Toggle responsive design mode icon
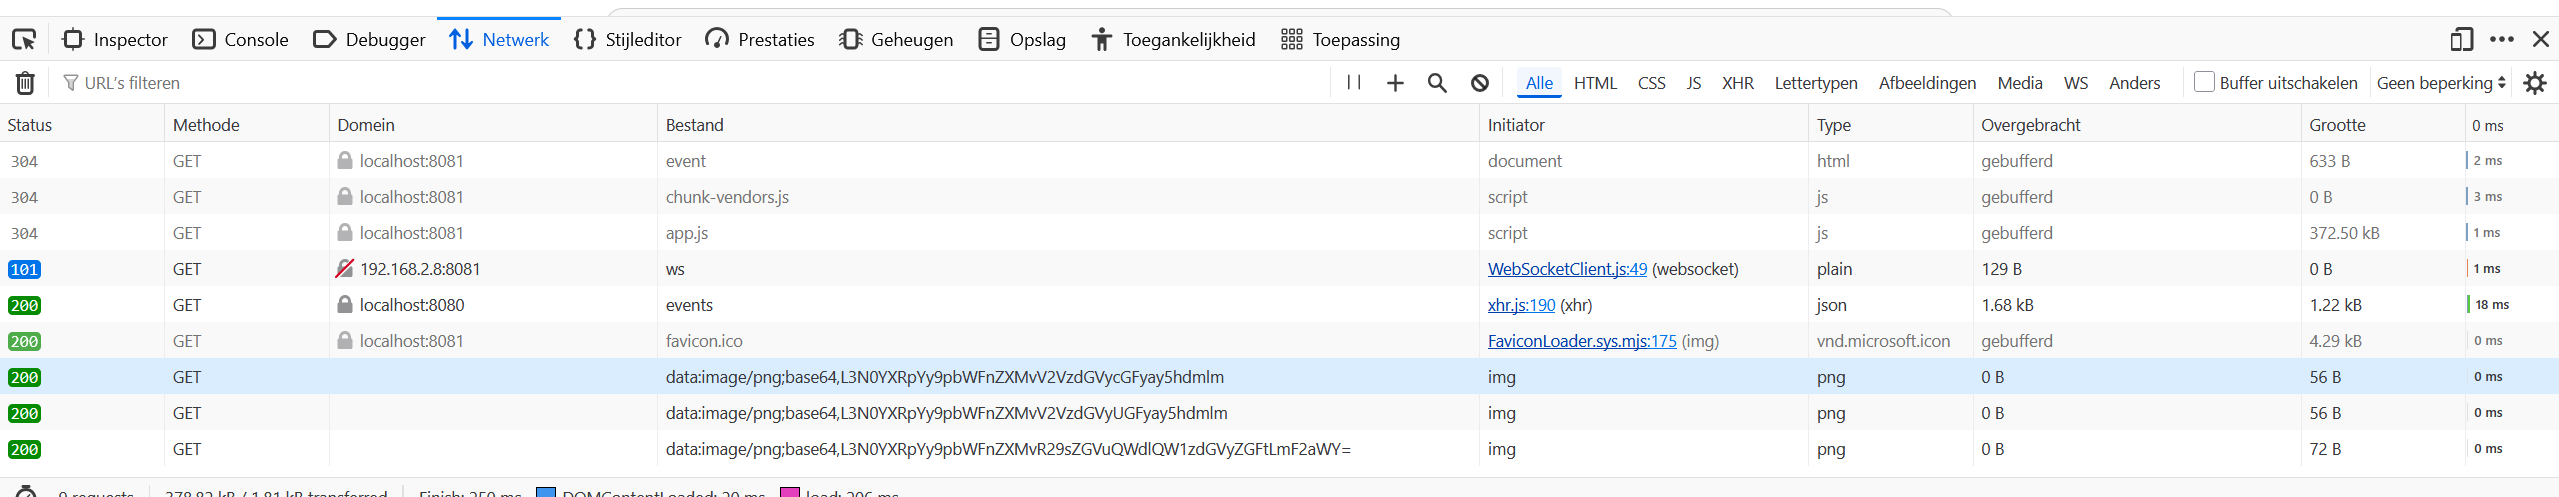Viewport: 2559px width, 497px height. (2461, 40)
